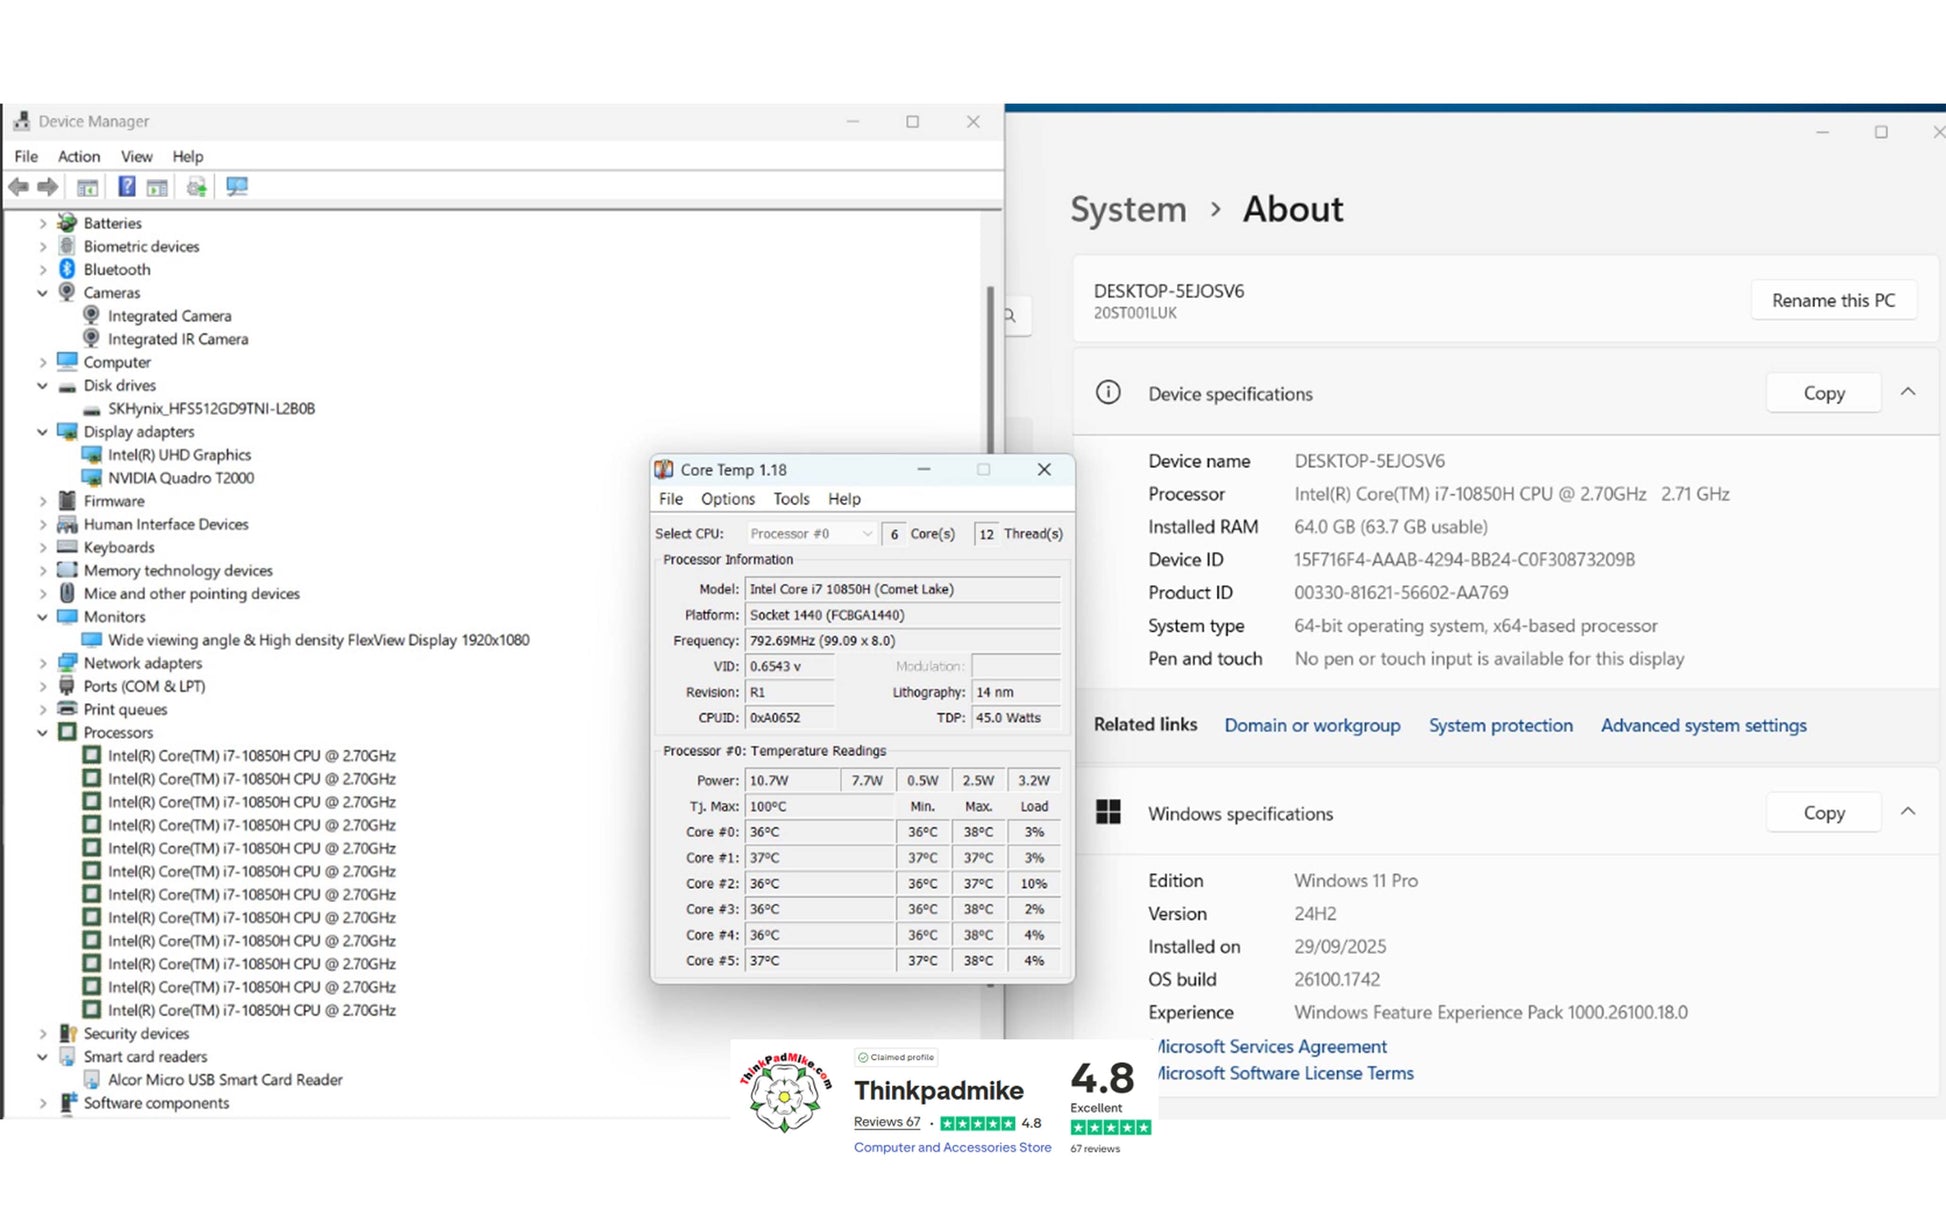
Task: Click the Windows logo beside Windows specifications
Action: 1107,812
